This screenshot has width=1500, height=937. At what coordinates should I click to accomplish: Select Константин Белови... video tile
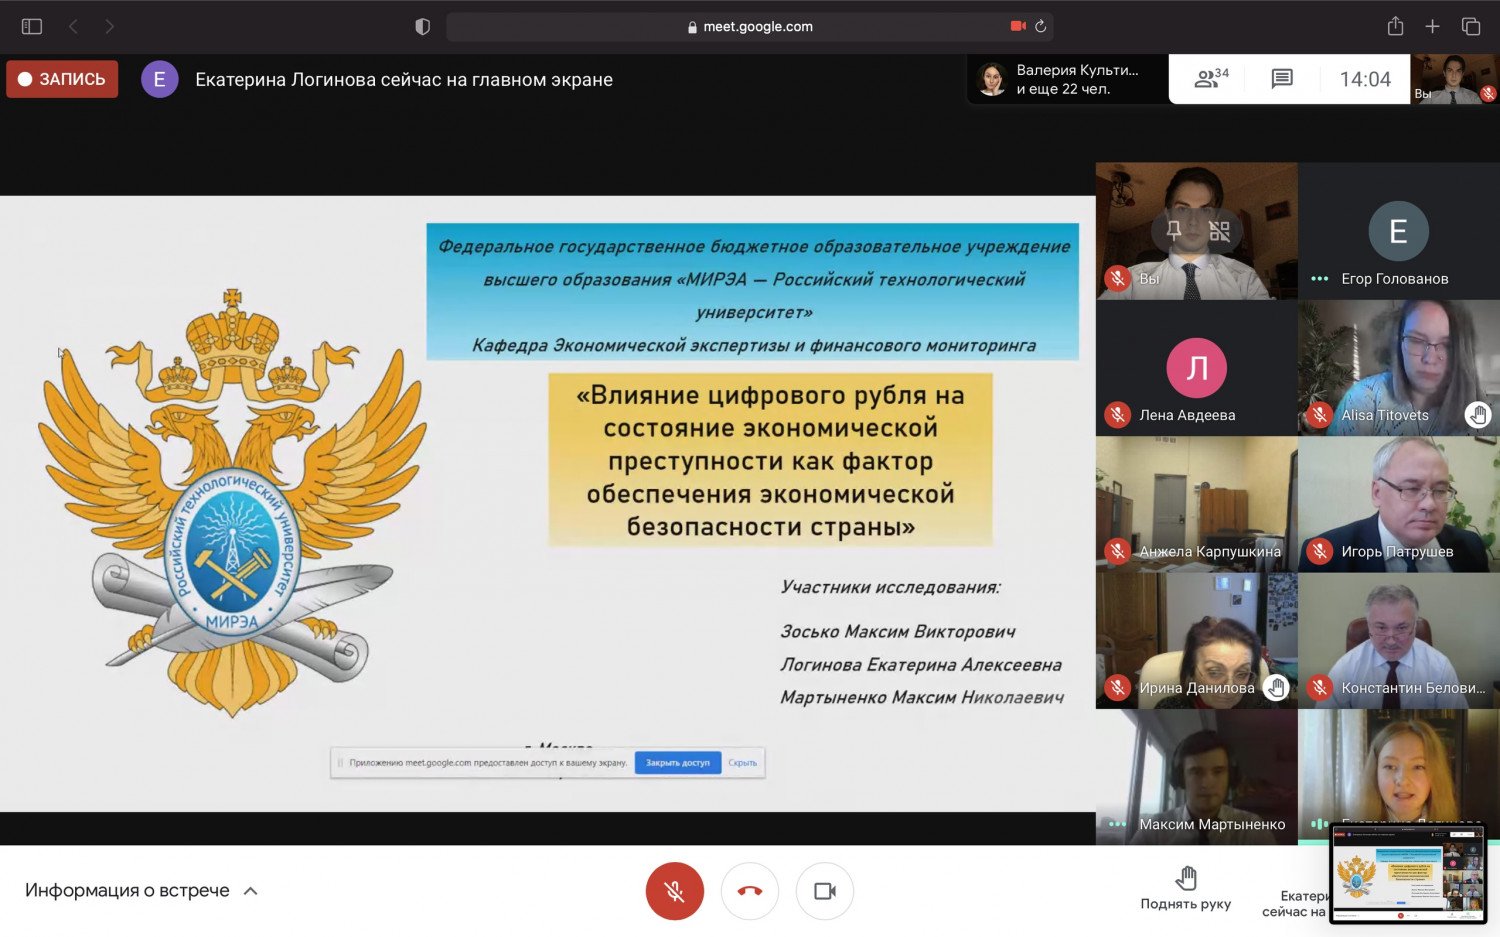[1399, 641]
